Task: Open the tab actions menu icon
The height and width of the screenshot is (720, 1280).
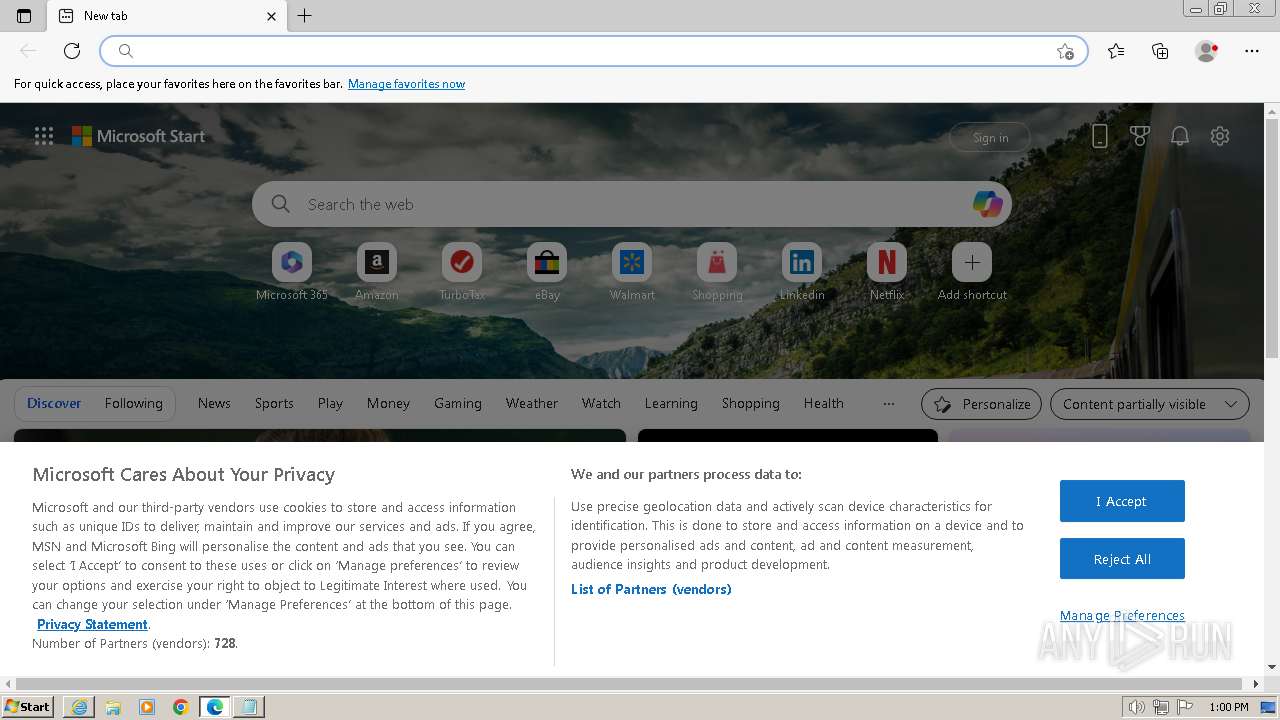Action: (24, 16)
